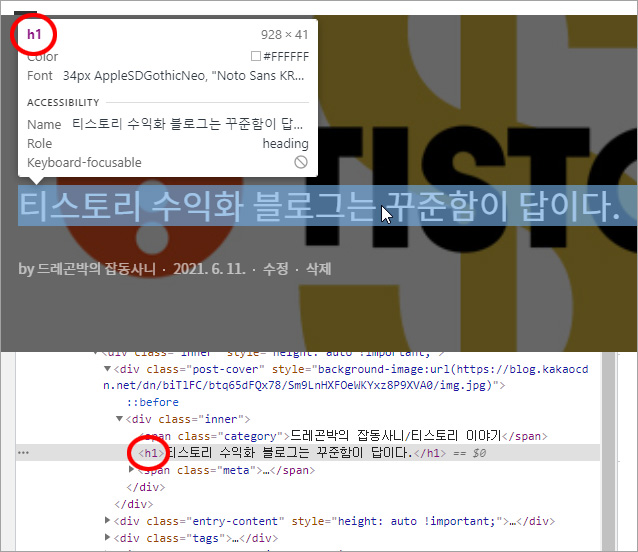Click the closing </div> of inner node

pos(146,487)
